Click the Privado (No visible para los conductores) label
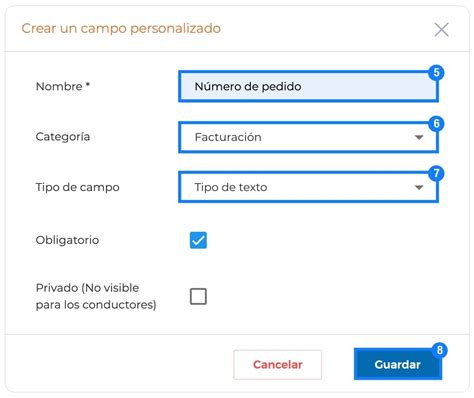The width and height of the screenshot is (474, 398). pyautogui.click(x=96, y=296)
